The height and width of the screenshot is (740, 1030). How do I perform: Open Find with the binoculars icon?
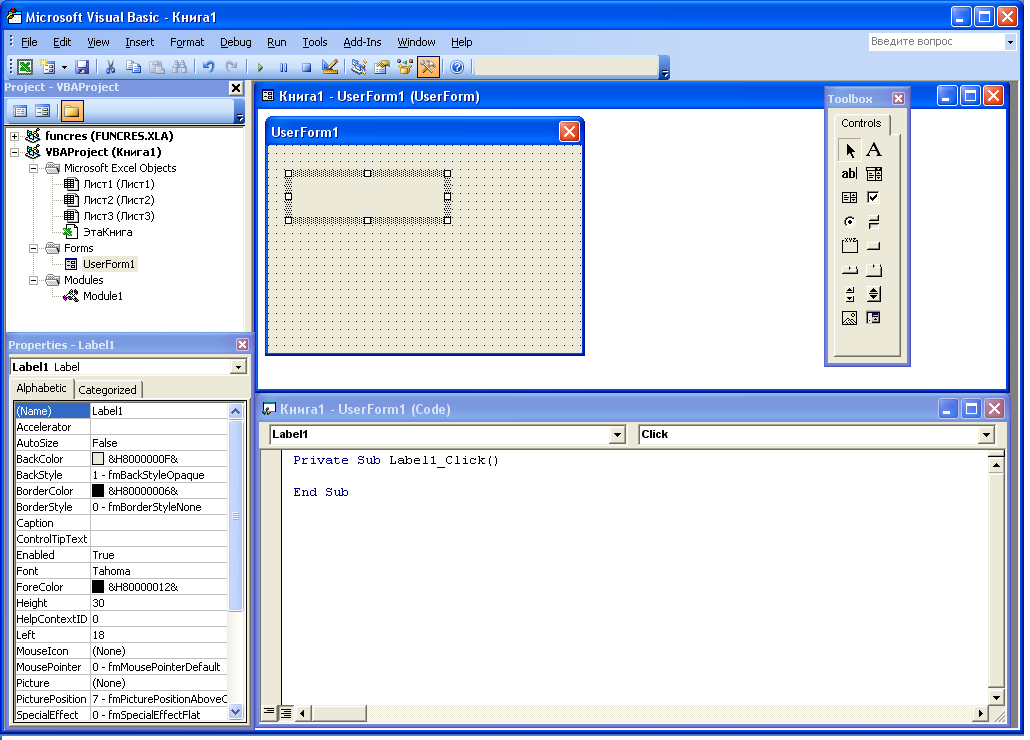179,67
